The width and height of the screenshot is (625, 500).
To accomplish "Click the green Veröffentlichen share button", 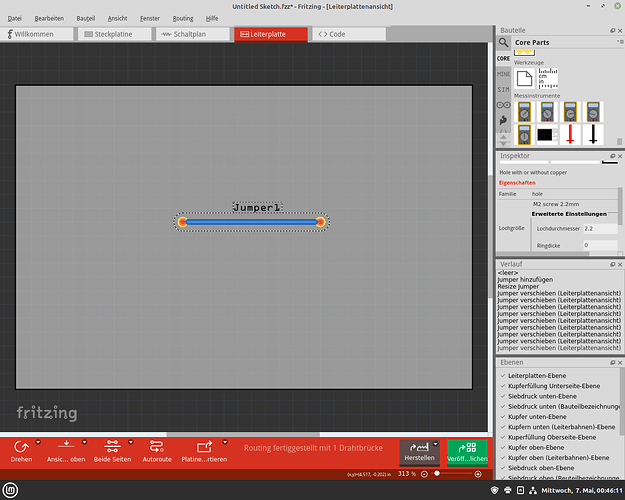I will 467,452.
